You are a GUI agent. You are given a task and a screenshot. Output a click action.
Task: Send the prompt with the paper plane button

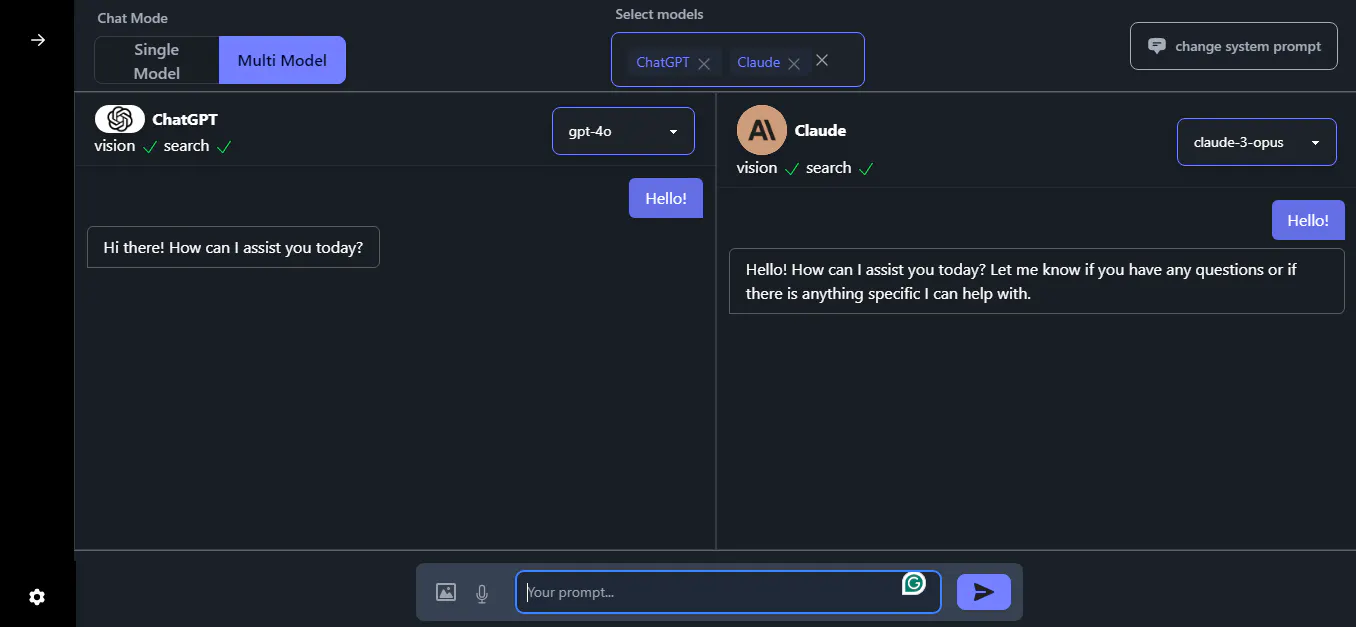tap(984, 592)
